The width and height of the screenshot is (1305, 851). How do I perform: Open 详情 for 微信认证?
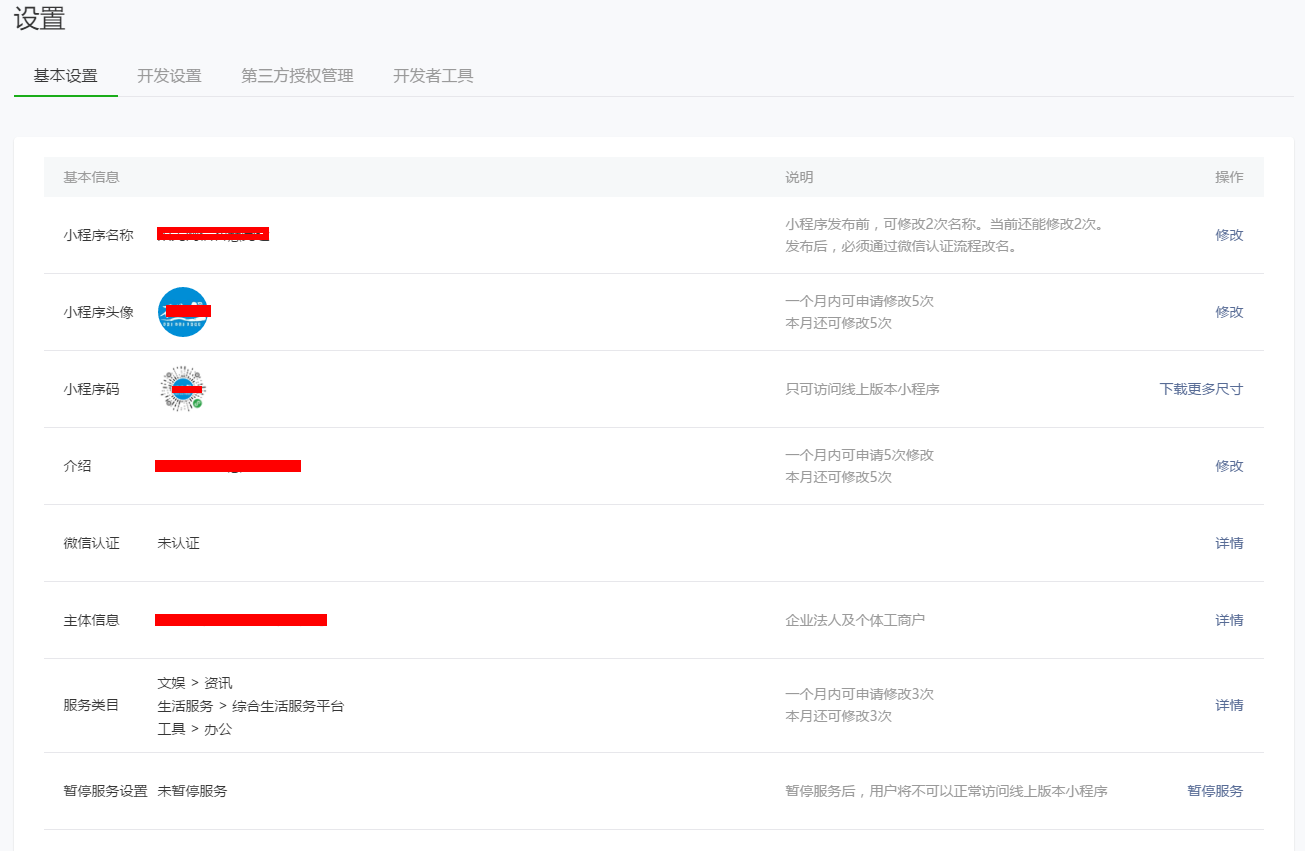coord(1229,543)
